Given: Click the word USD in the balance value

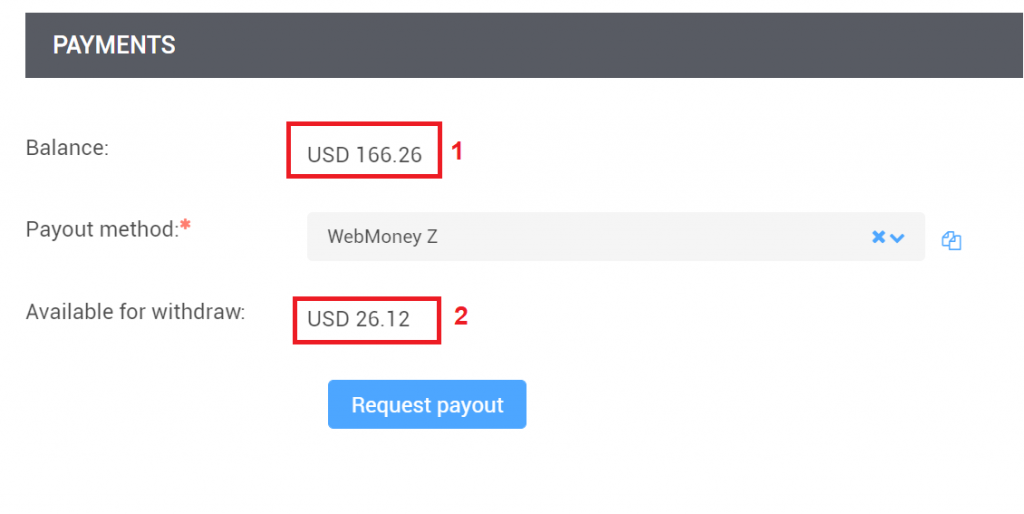Looking at the screenshot, I should [327, 155].
